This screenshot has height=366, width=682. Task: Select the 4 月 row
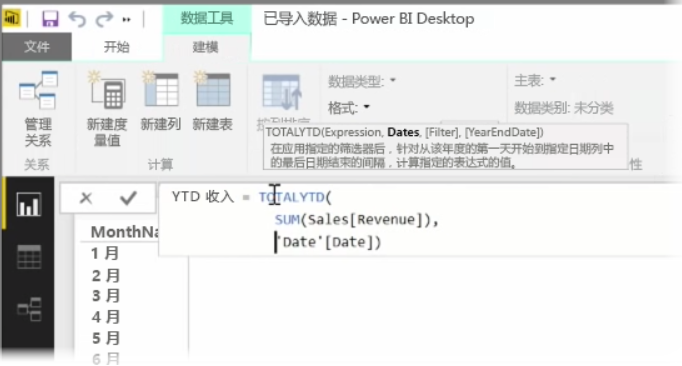(105, 317)
